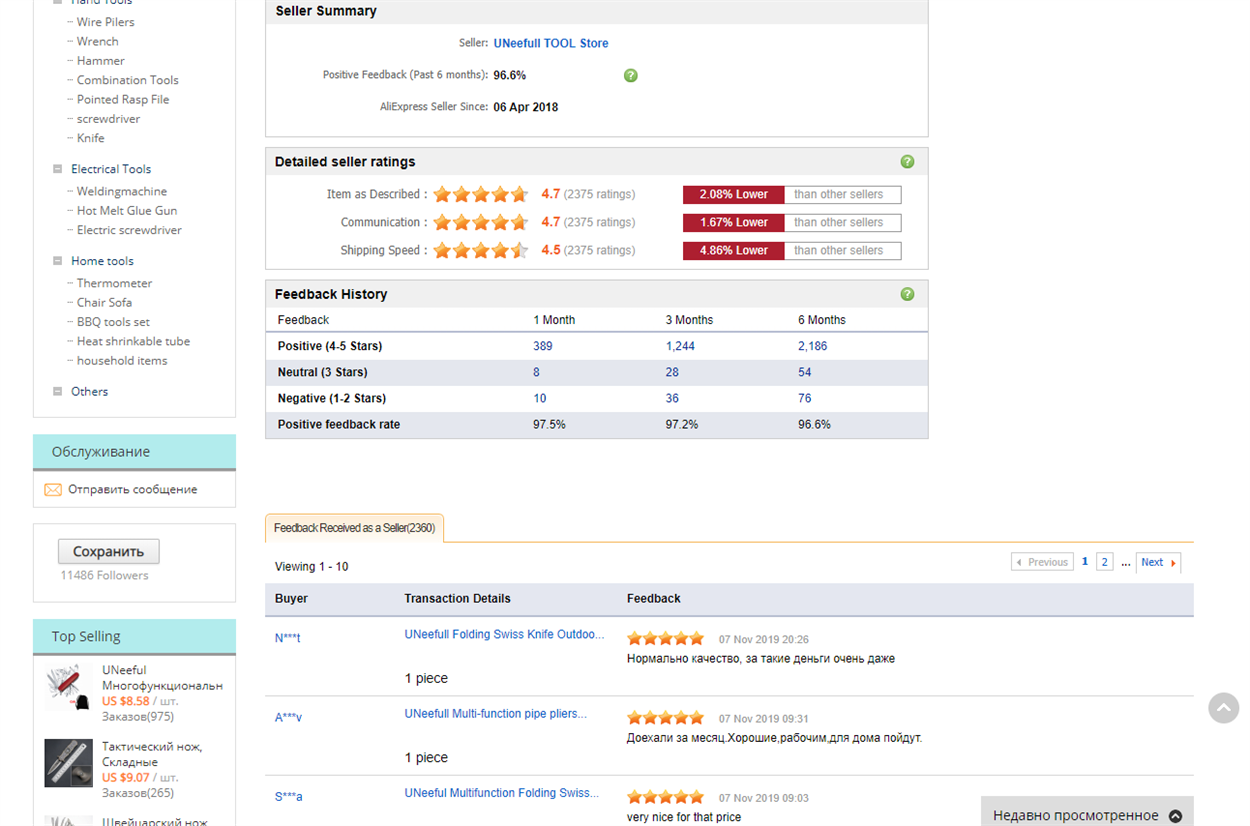
Task: Select the Wrench category
Action: 98,41
